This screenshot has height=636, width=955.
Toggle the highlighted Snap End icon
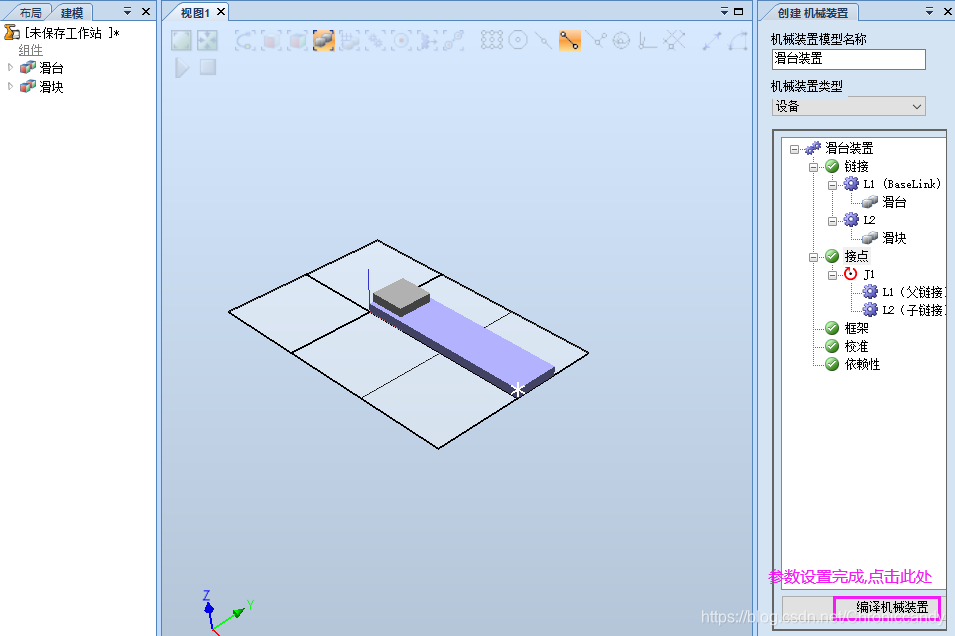[569, 41]
